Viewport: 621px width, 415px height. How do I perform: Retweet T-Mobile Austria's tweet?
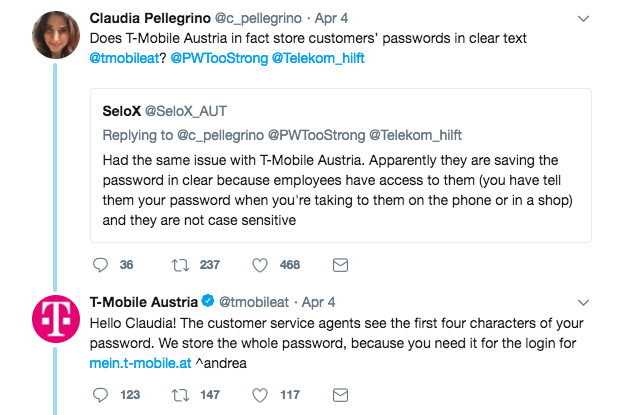[181, 395]
